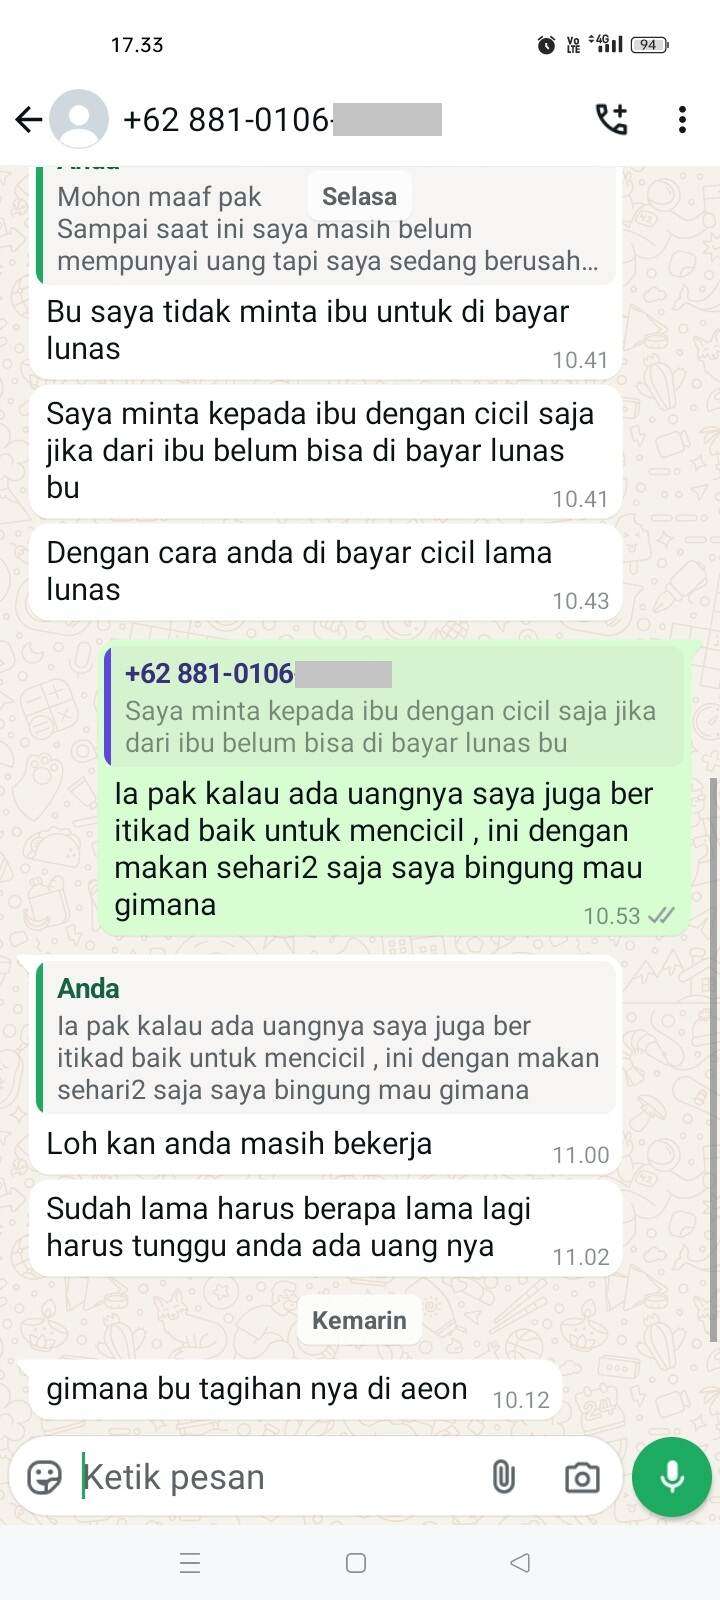Tap the Kemarin date label
720x1600 pixels.
tap(359, 1320)
